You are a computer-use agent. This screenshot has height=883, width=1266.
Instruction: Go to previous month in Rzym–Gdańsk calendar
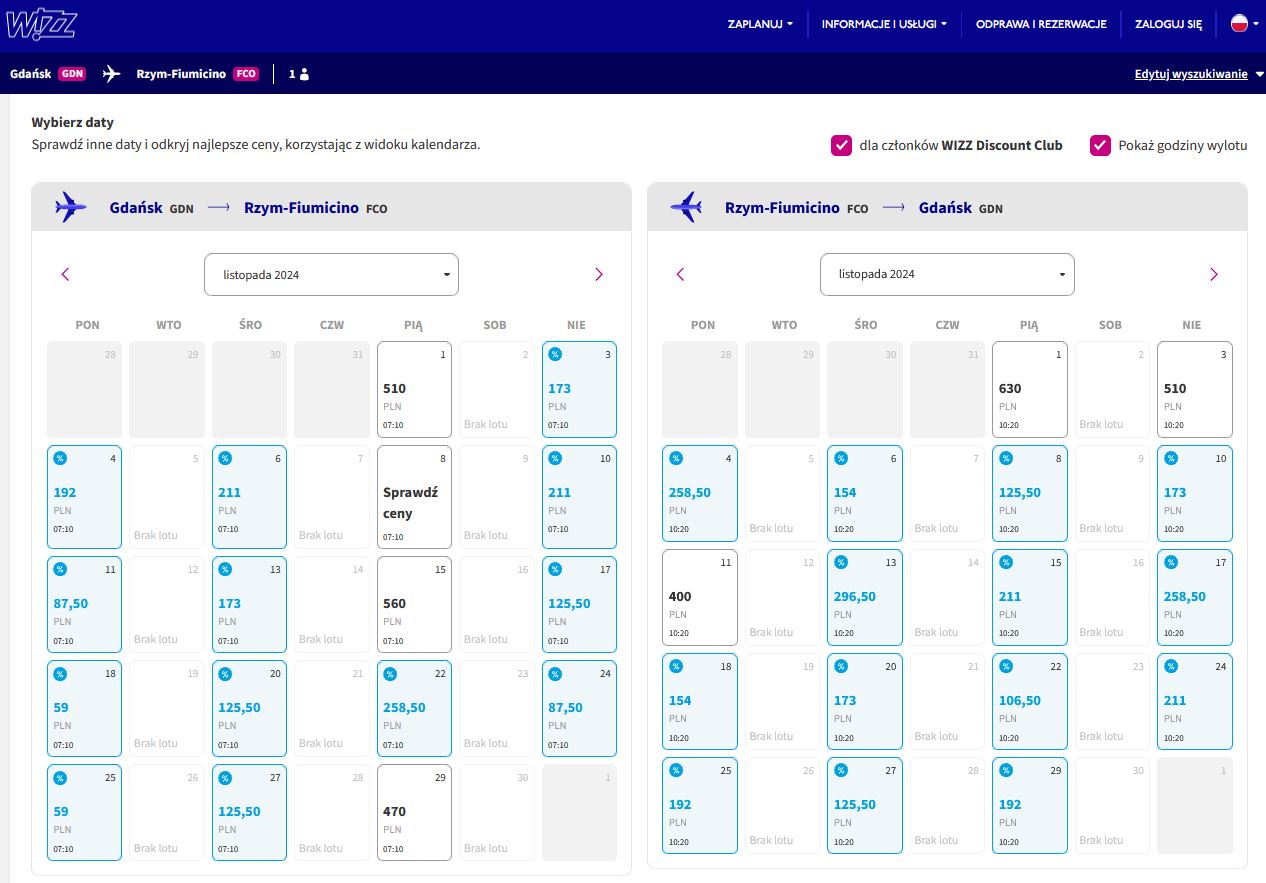click(681, 274)
